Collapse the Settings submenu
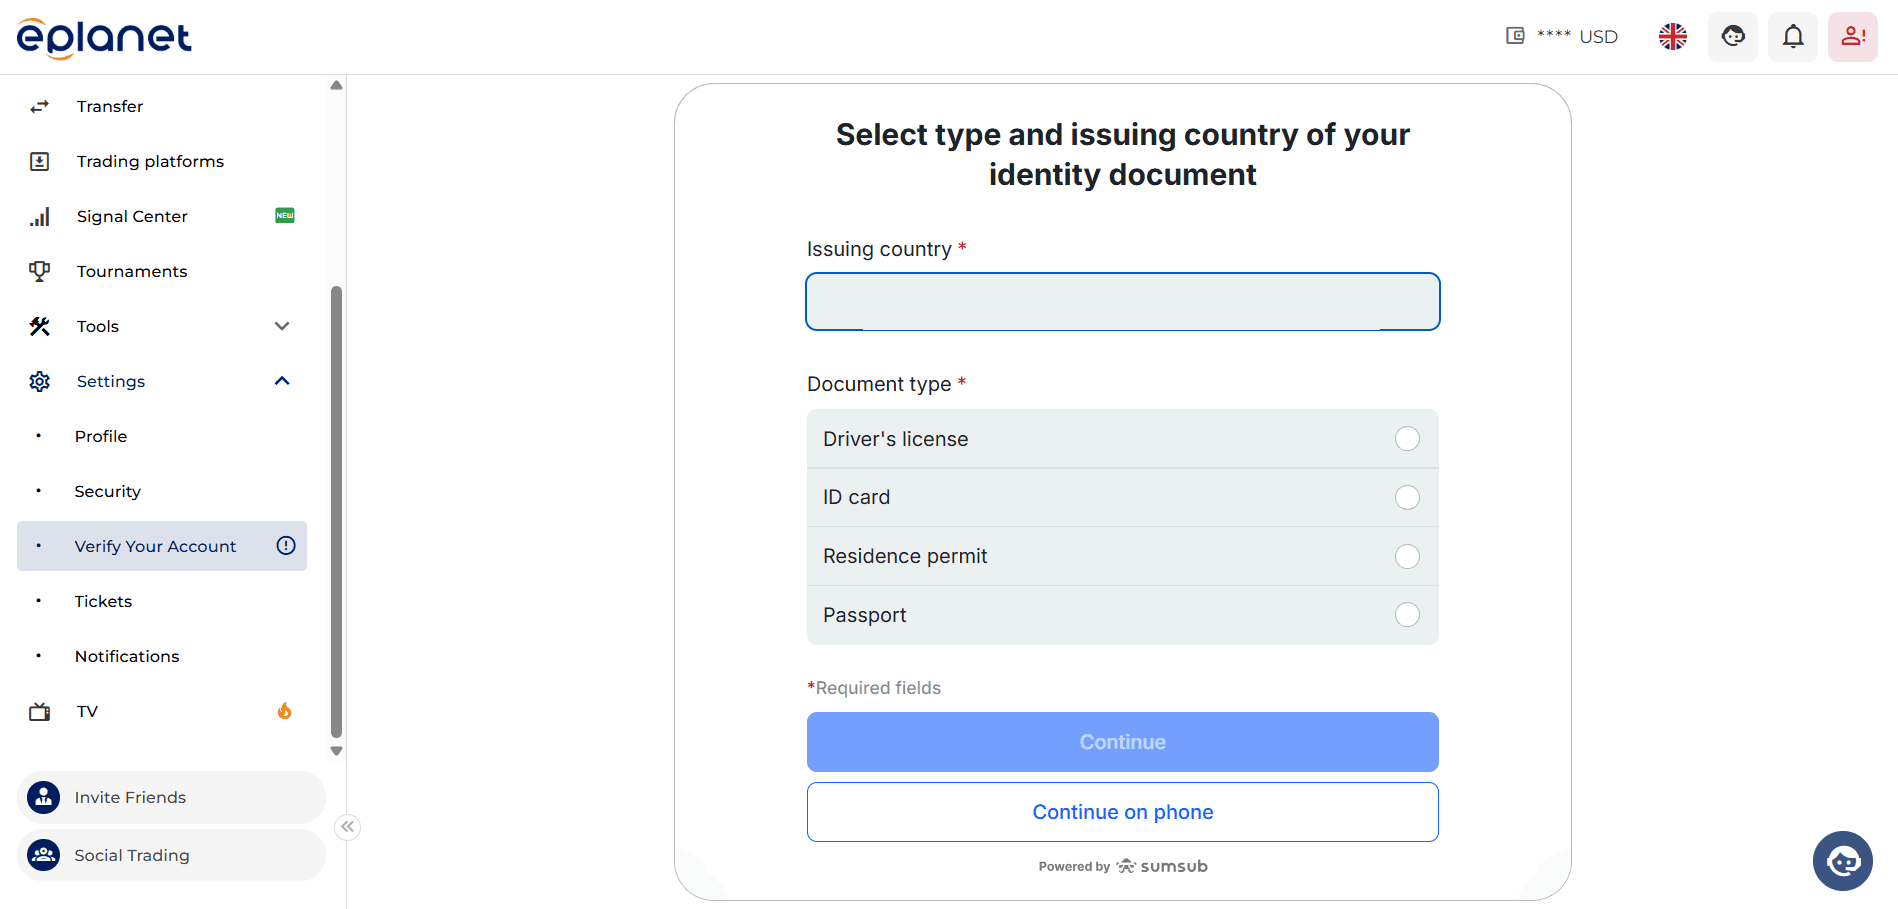 (281, 380)
